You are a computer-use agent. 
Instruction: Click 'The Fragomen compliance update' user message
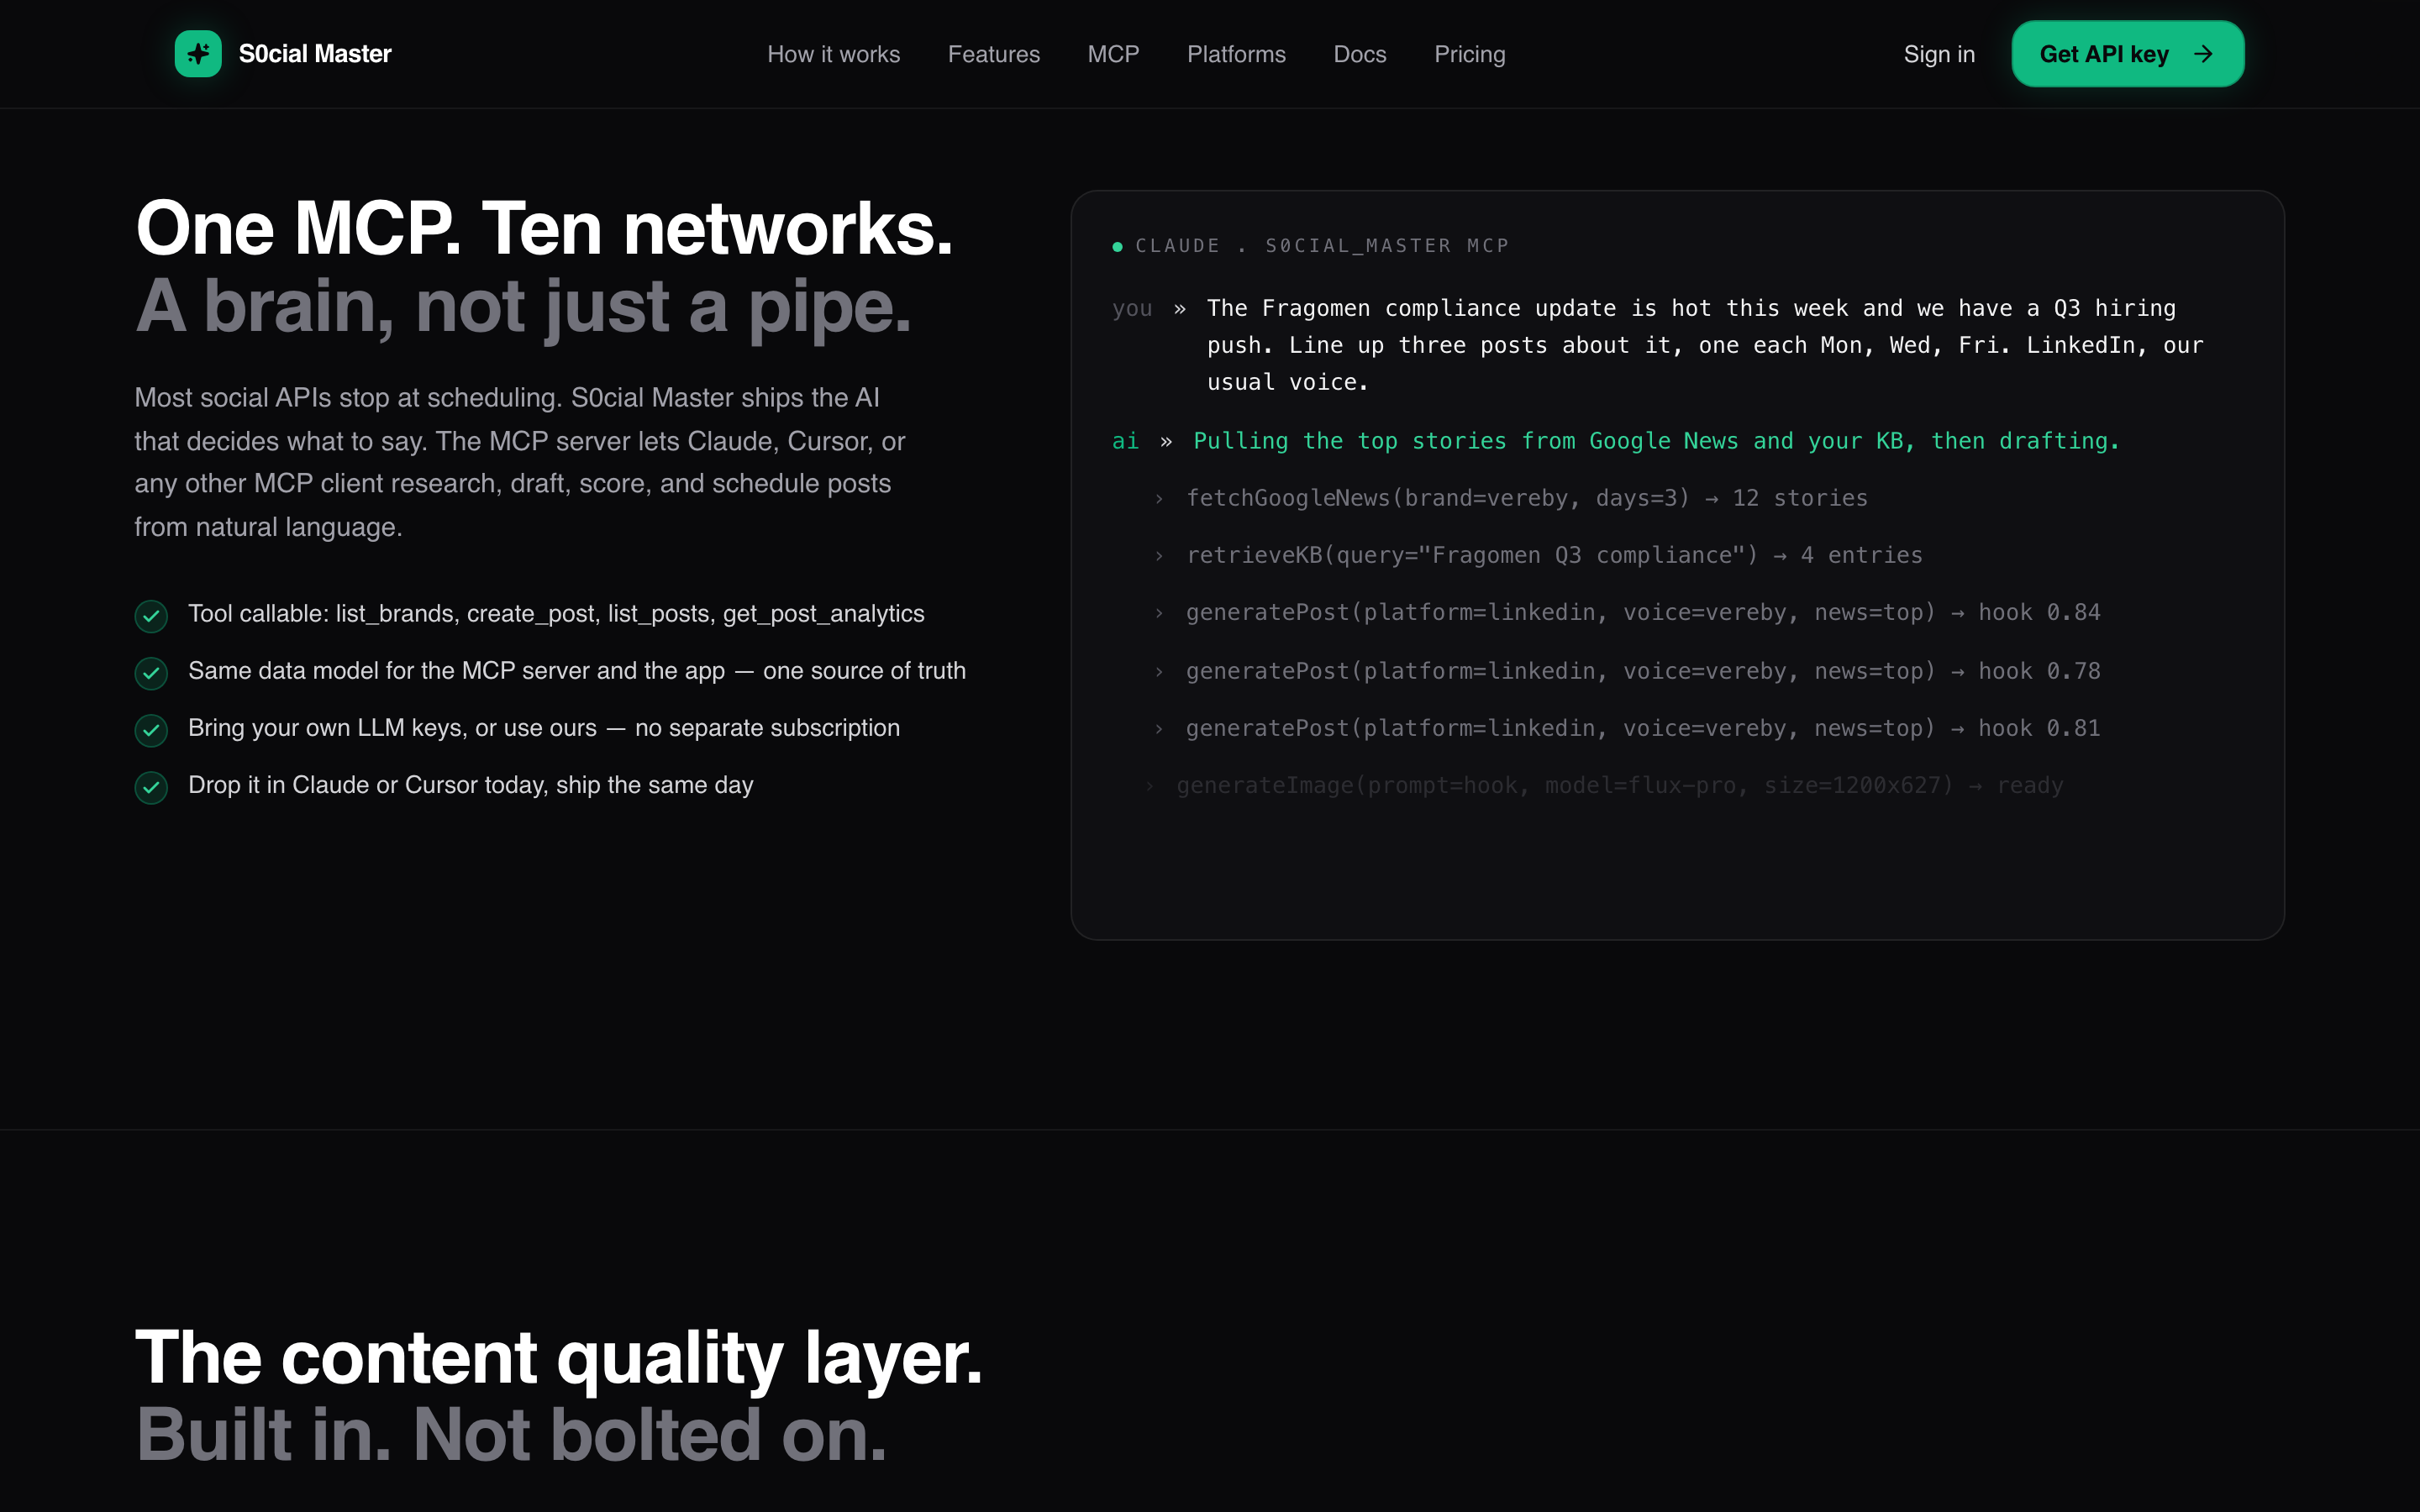[x=1705, y=345]
